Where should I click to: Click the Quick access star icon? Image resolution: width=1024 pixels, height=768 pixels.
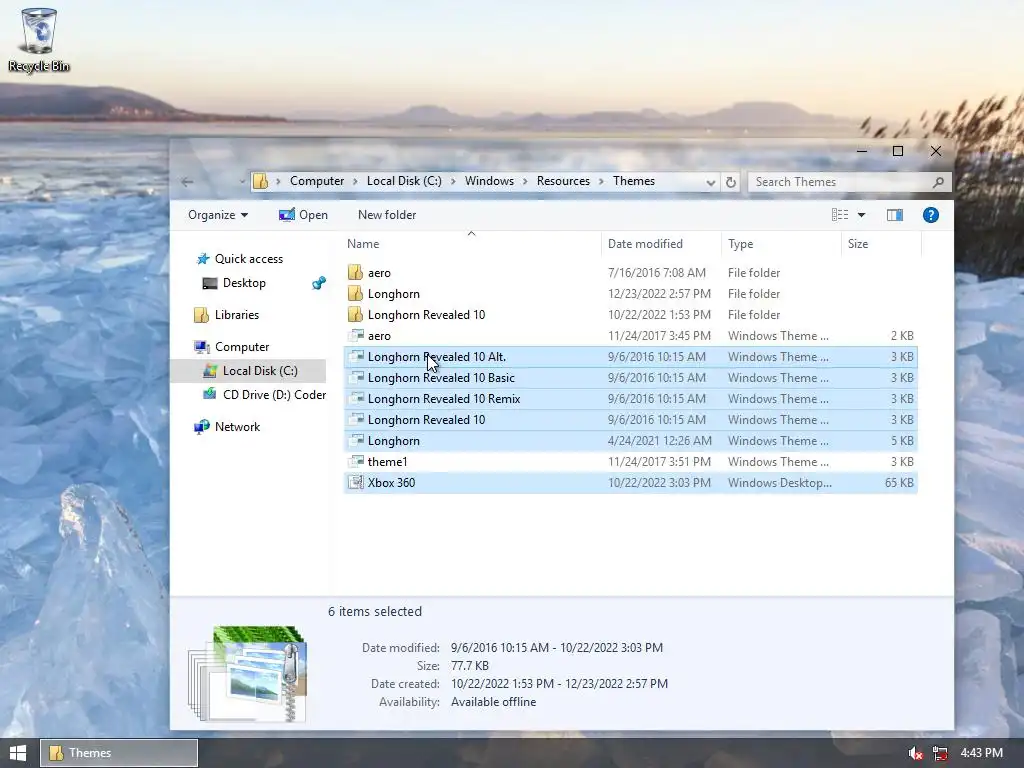click(203, 259)
